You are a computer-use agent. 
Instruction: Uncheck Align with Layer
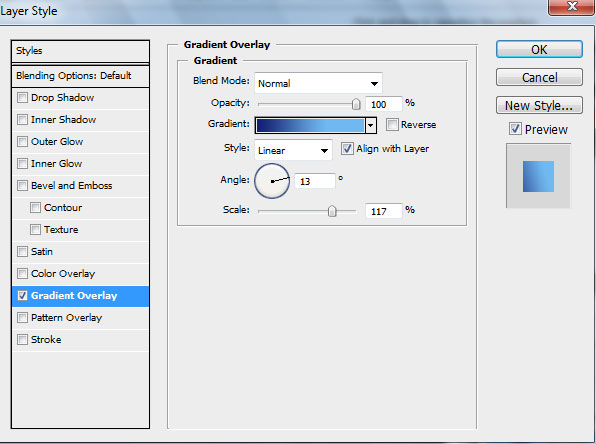[347, 148]
